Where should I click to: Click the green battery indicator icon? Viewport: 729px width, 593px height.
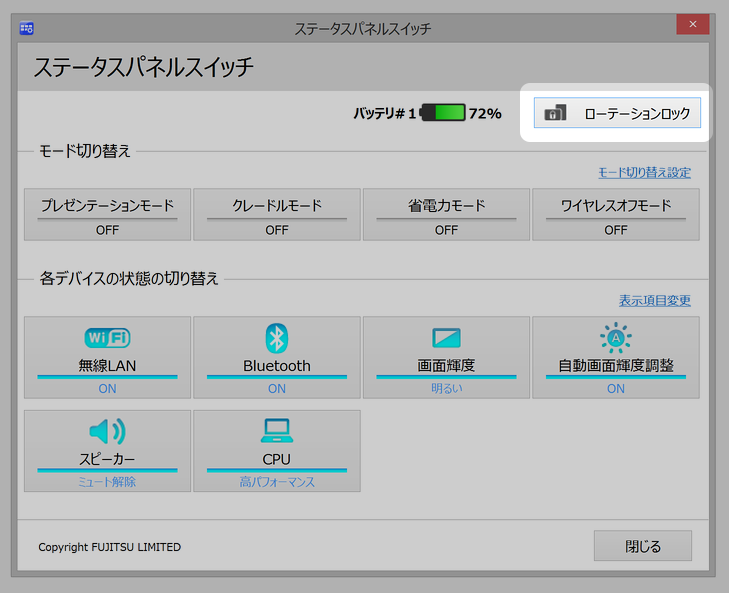[x=443, y=113]
